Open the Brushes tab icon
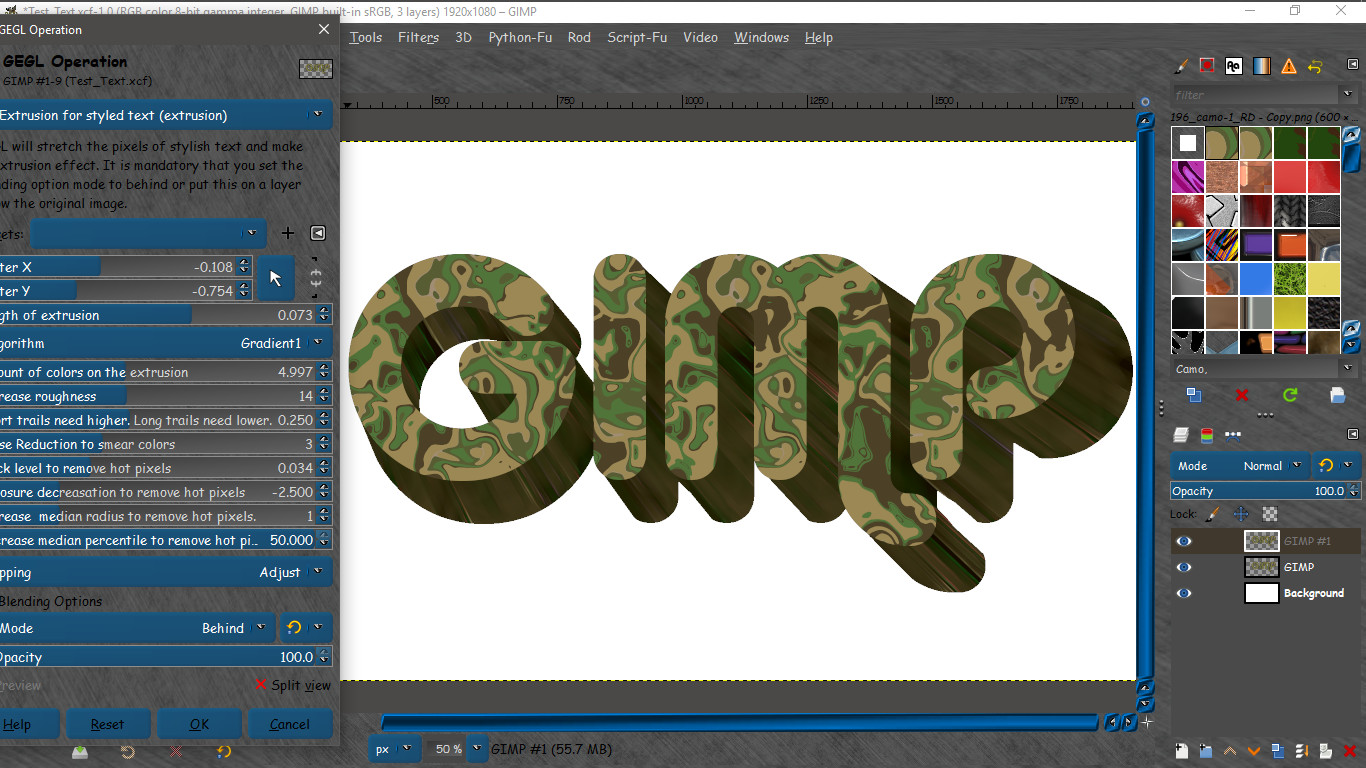The image size is (1366, 768). click(1181, 66)
